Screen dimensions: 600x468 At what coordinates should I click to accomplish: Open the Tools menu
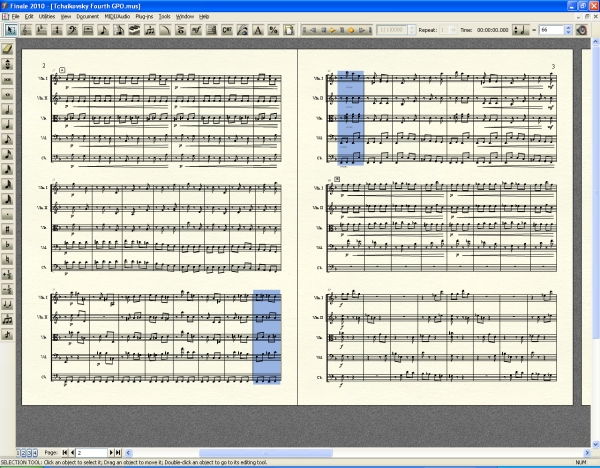point(165,16)
